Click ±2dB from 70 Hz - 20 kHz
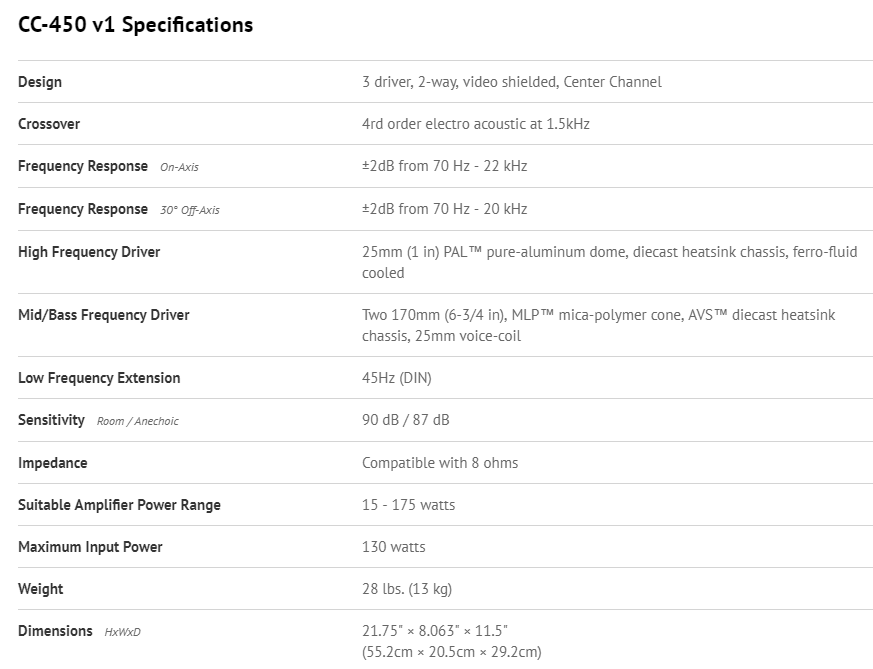The height and width of the screenshot is (669, 873). point(444,209)
